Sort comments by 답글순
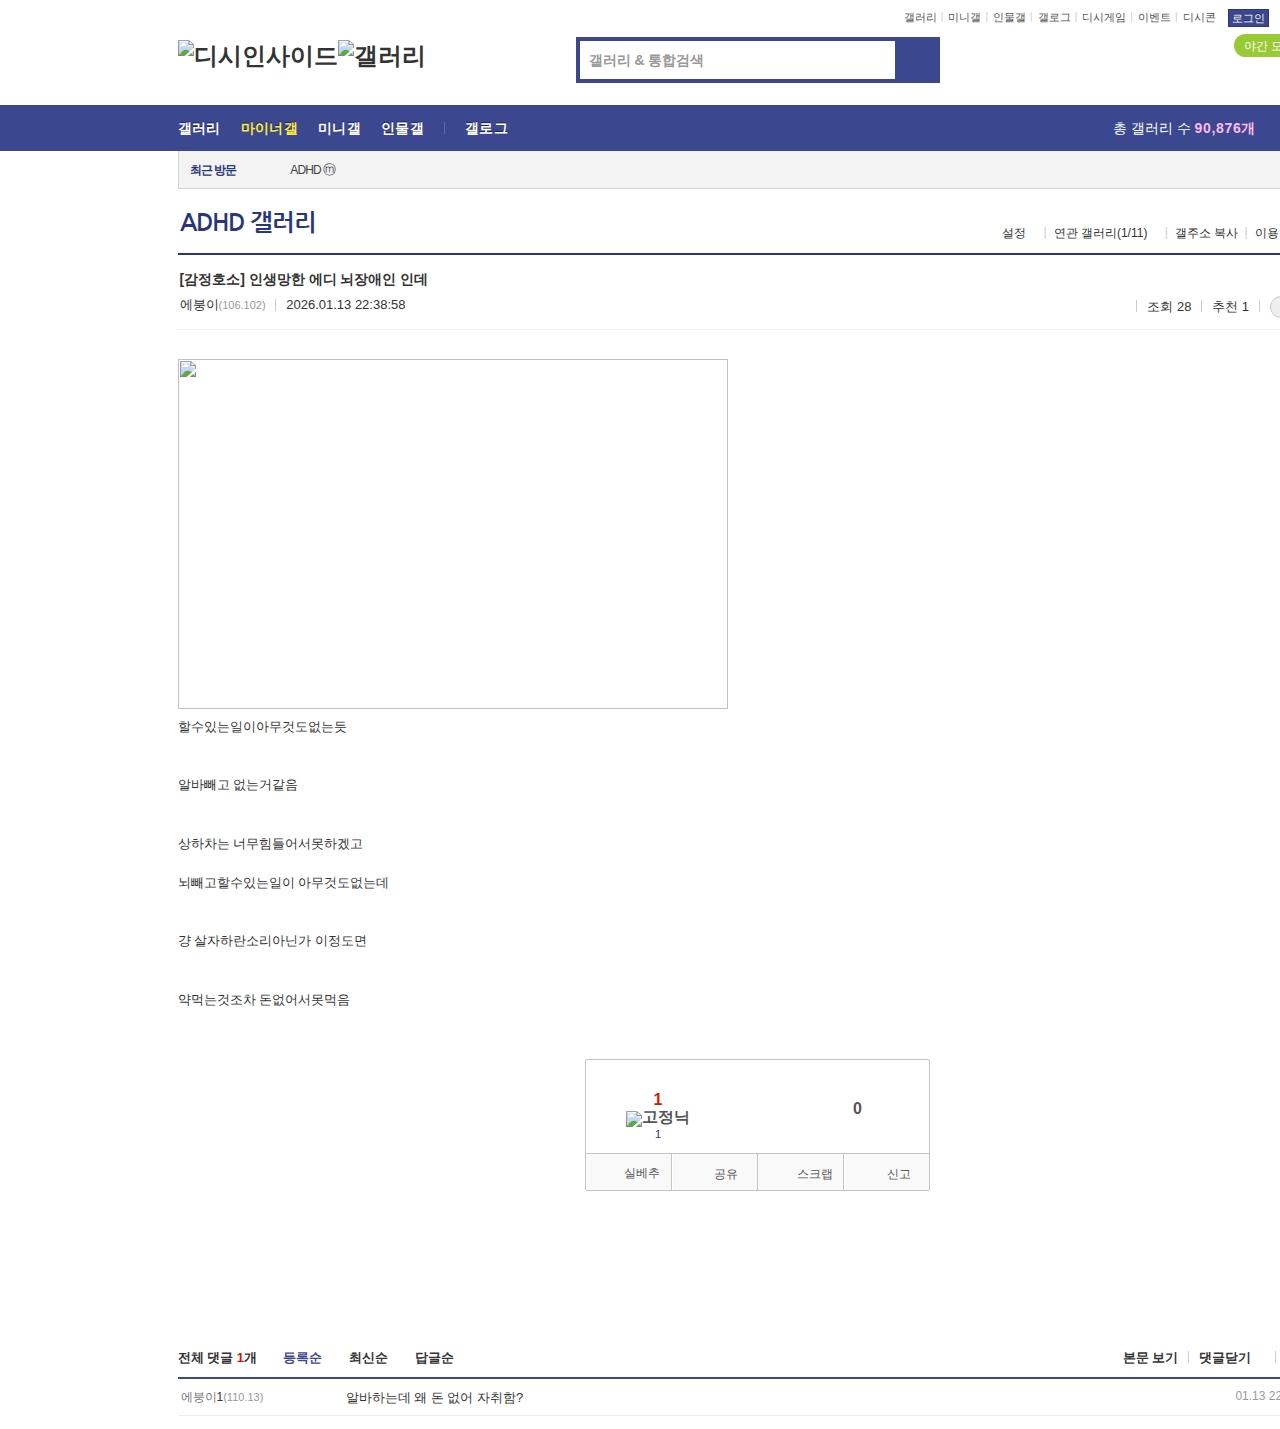Viewport: 1280px width, 1429px height. [434, 1358]
